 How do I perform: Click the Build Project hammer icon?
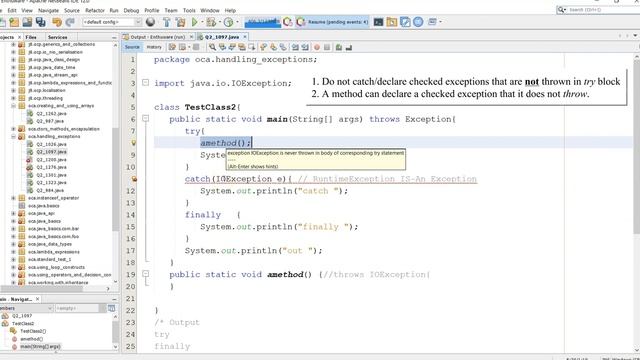(167, 22)
